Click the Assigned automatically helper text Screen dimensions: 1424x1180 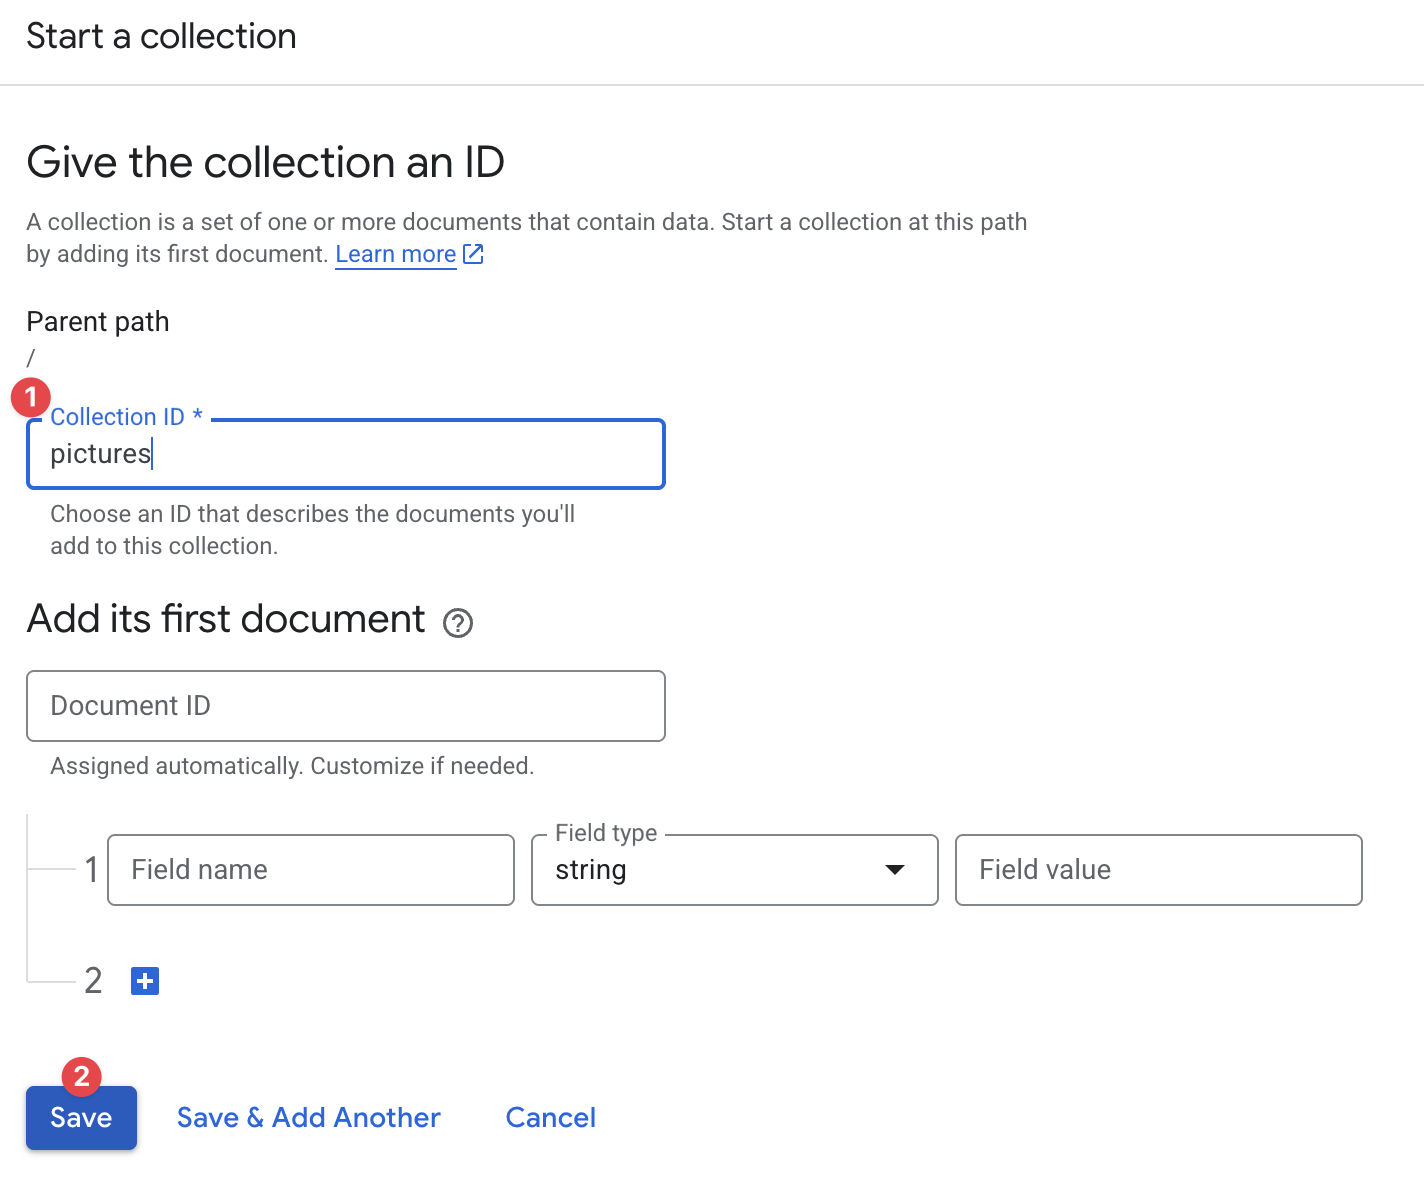tap(292, 766)
